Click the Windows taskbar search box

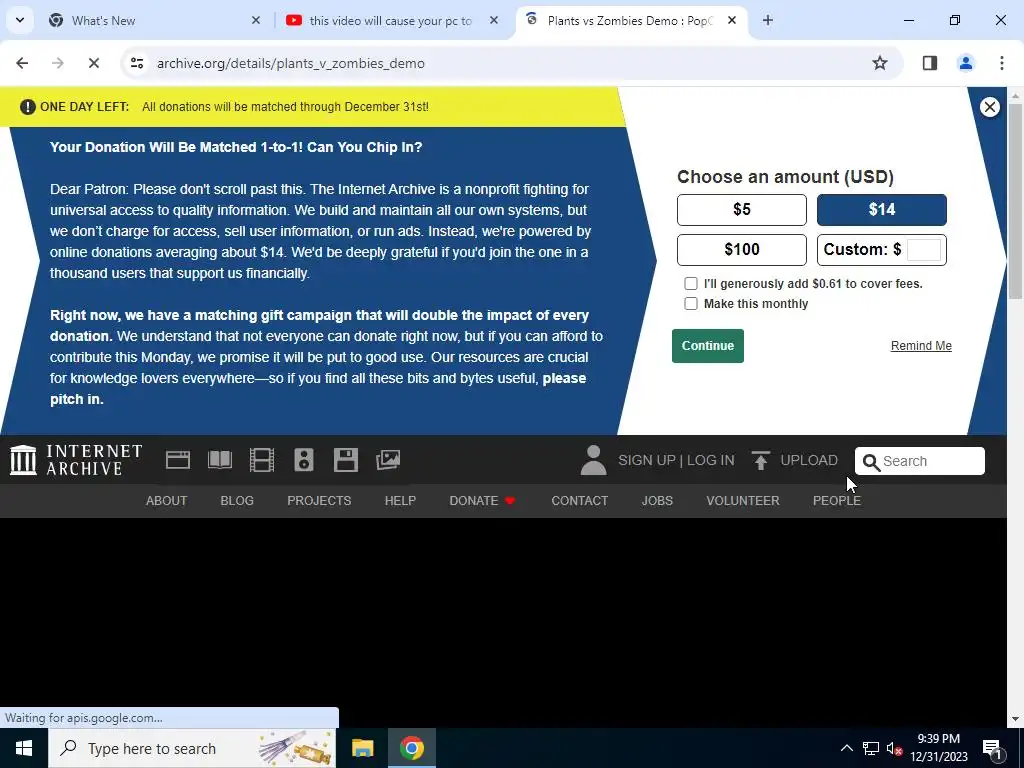pos(192,748)
